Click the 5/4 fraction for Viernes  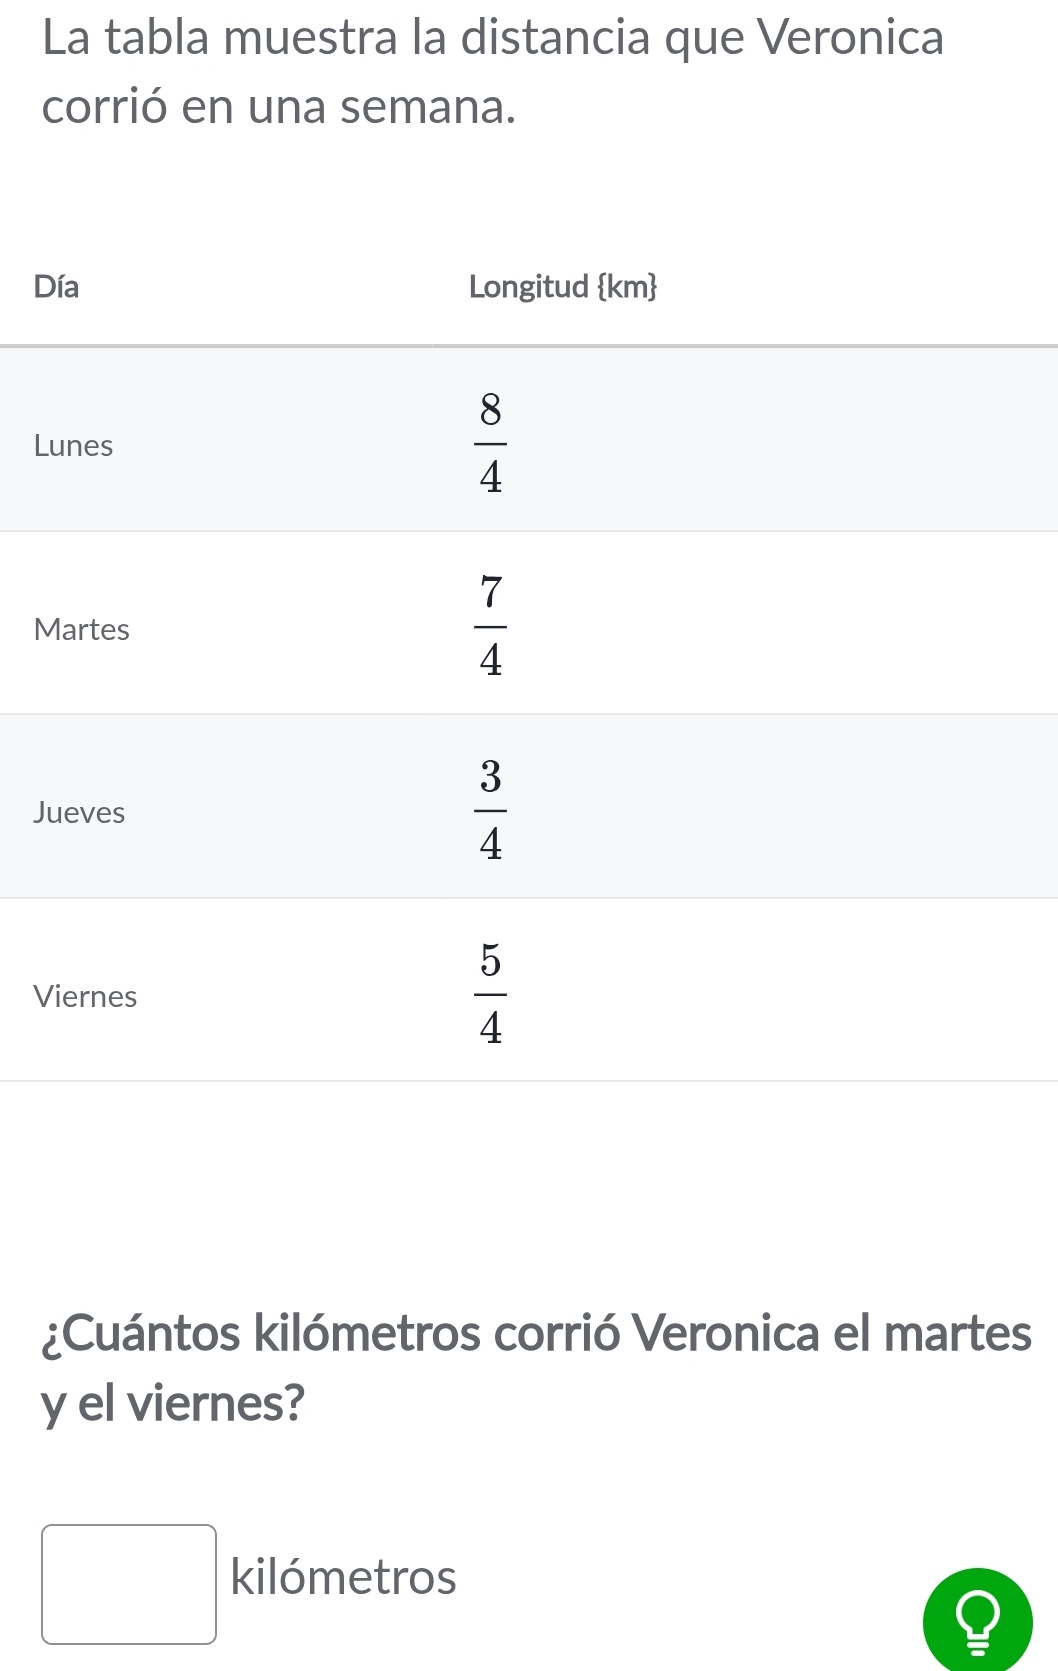(x=490, y=993)
